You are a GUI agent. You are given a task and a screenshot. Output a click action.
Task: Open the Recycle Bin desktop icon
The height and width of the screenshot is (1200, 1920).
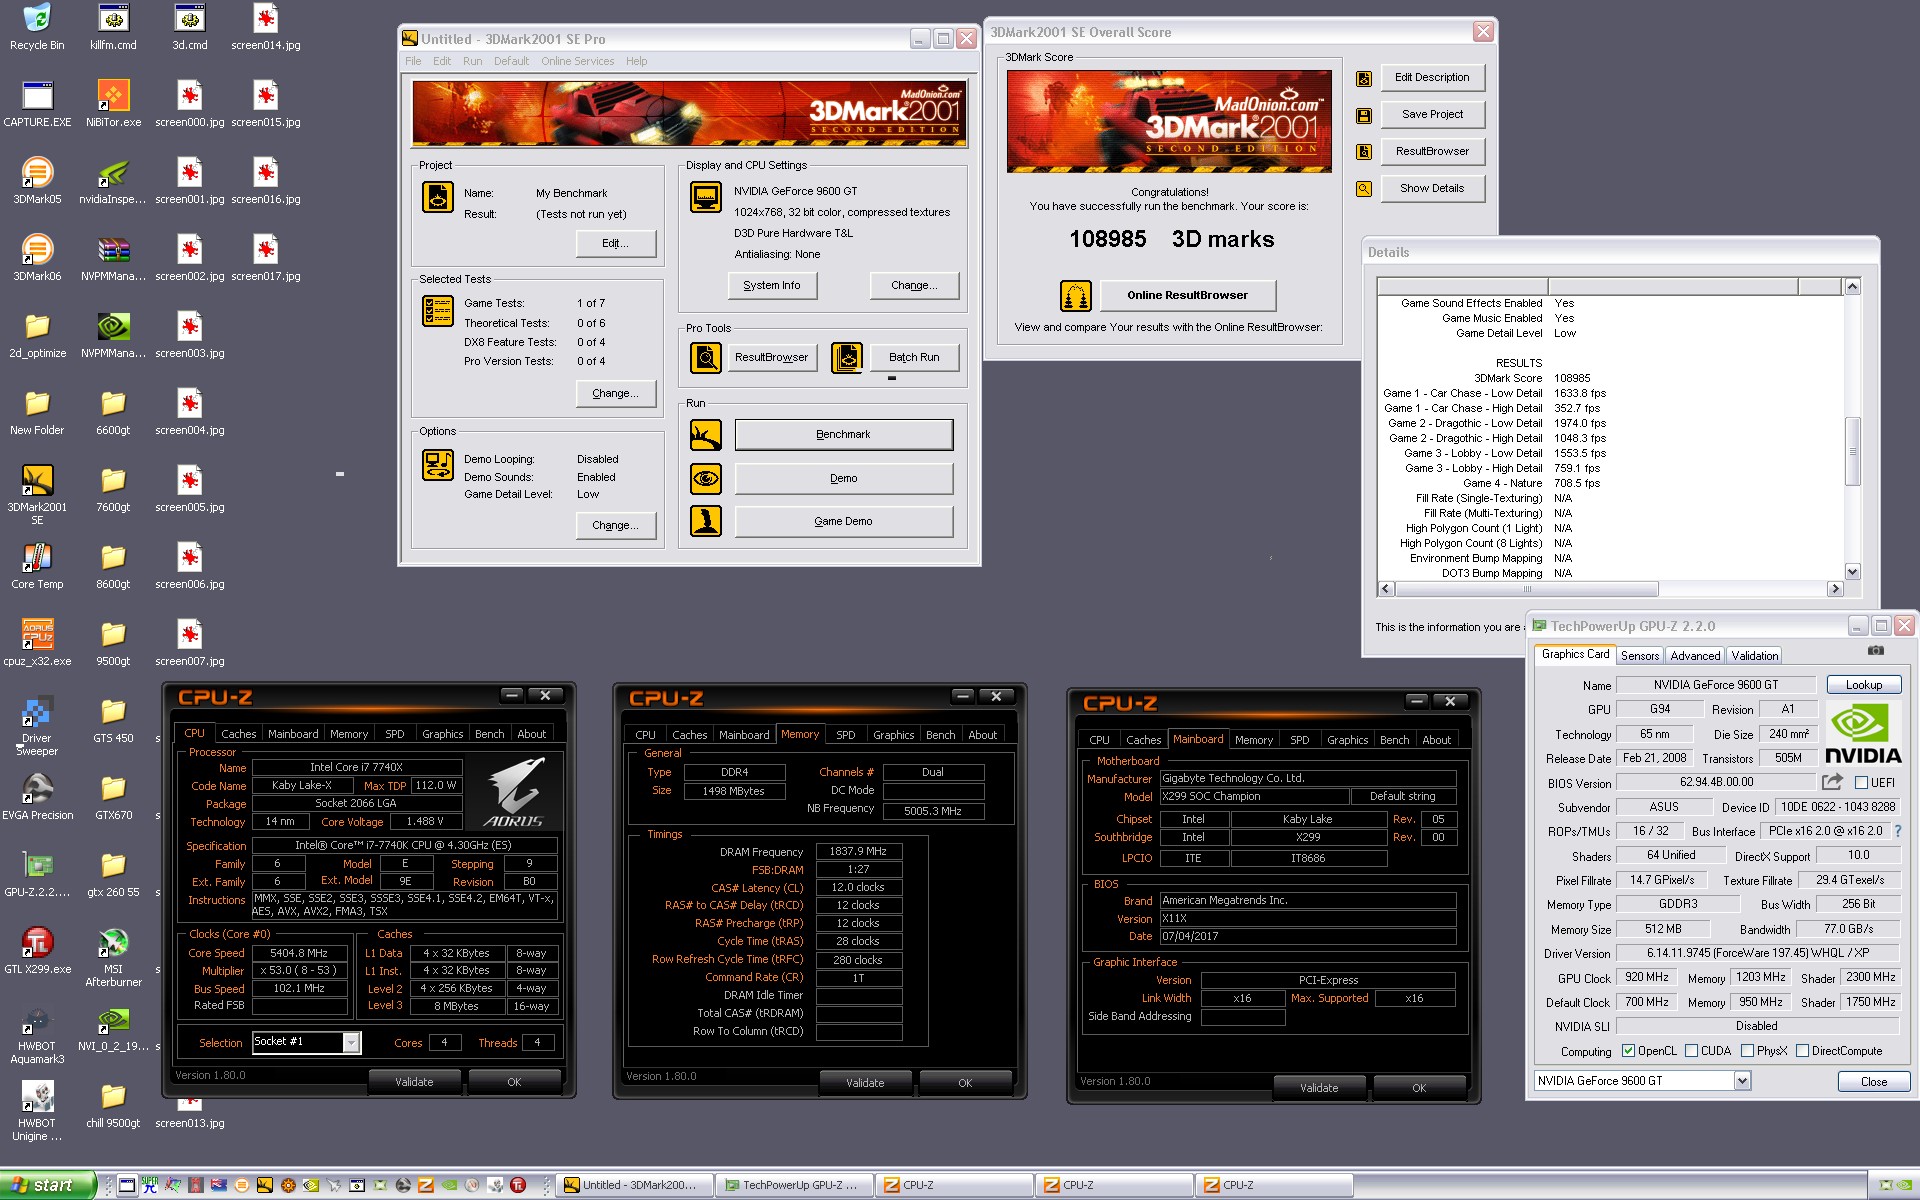tap(37, 27)
